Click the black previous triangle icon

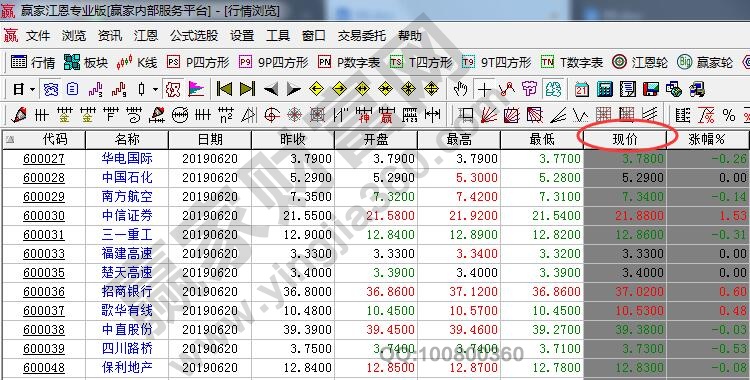point(271,89)
